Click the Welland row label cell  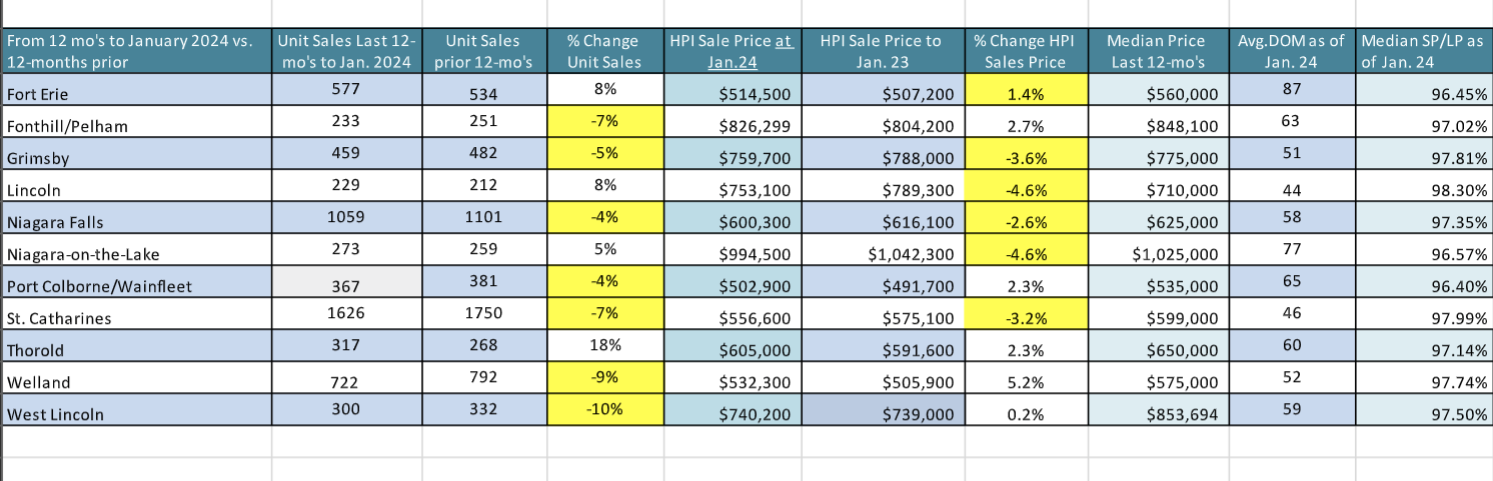click(x=135, y=381)
